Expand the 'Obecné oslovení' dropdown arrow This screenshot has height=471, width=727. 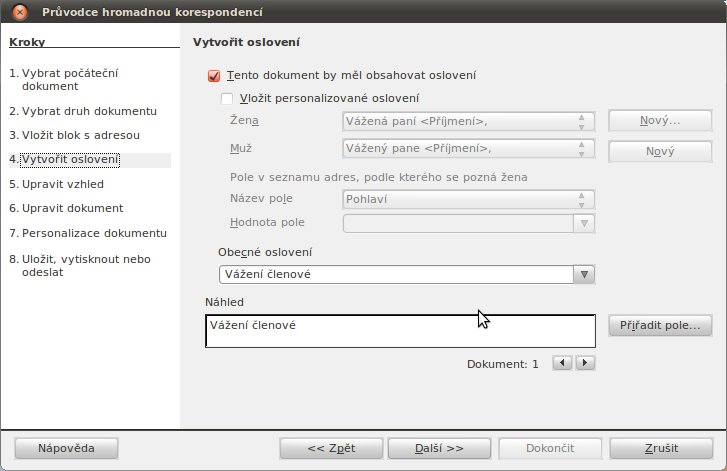[584, 274]
